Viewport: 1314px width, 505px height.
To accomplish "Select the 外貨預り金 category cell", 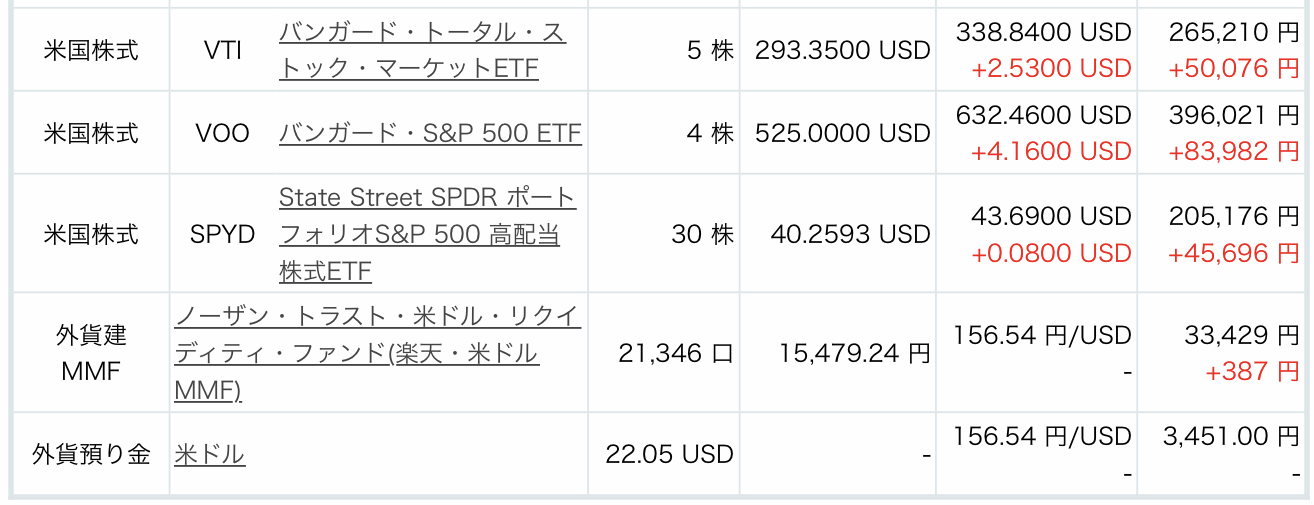I will click(91, 454).
